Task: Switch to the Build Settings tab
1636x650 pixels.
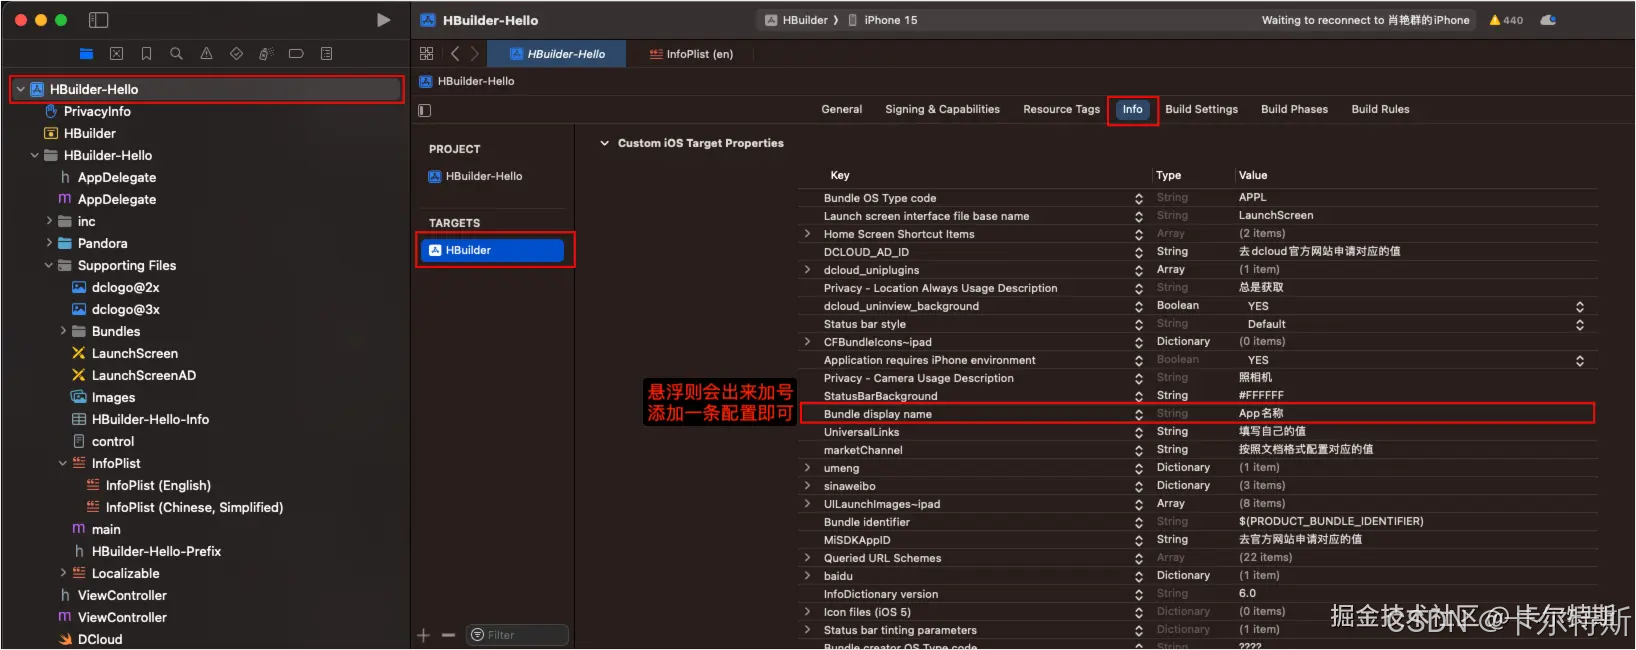Action: [x=1201, y=109]
